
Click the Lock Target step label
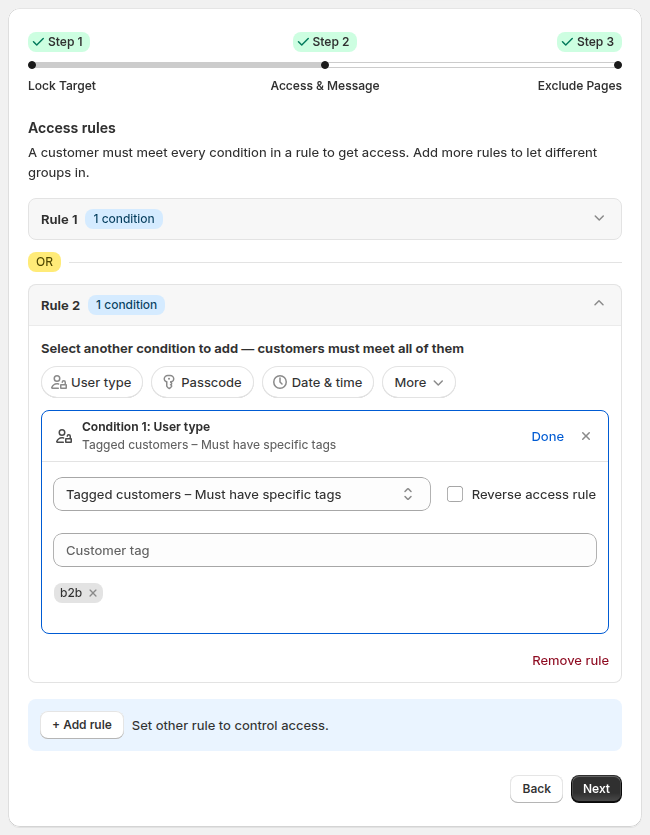[x=62, y=86]
